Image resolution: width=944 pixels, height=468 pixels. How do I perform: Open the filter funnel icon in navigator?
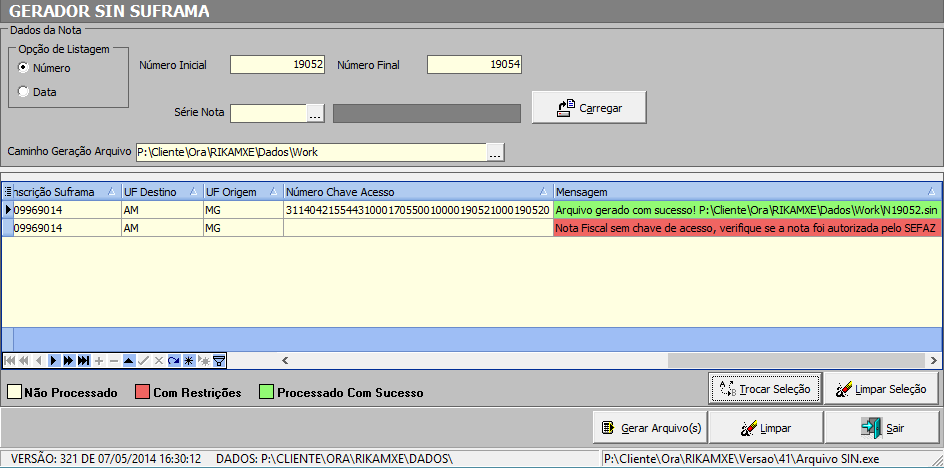pyautogui.click(x=218, y=361)
